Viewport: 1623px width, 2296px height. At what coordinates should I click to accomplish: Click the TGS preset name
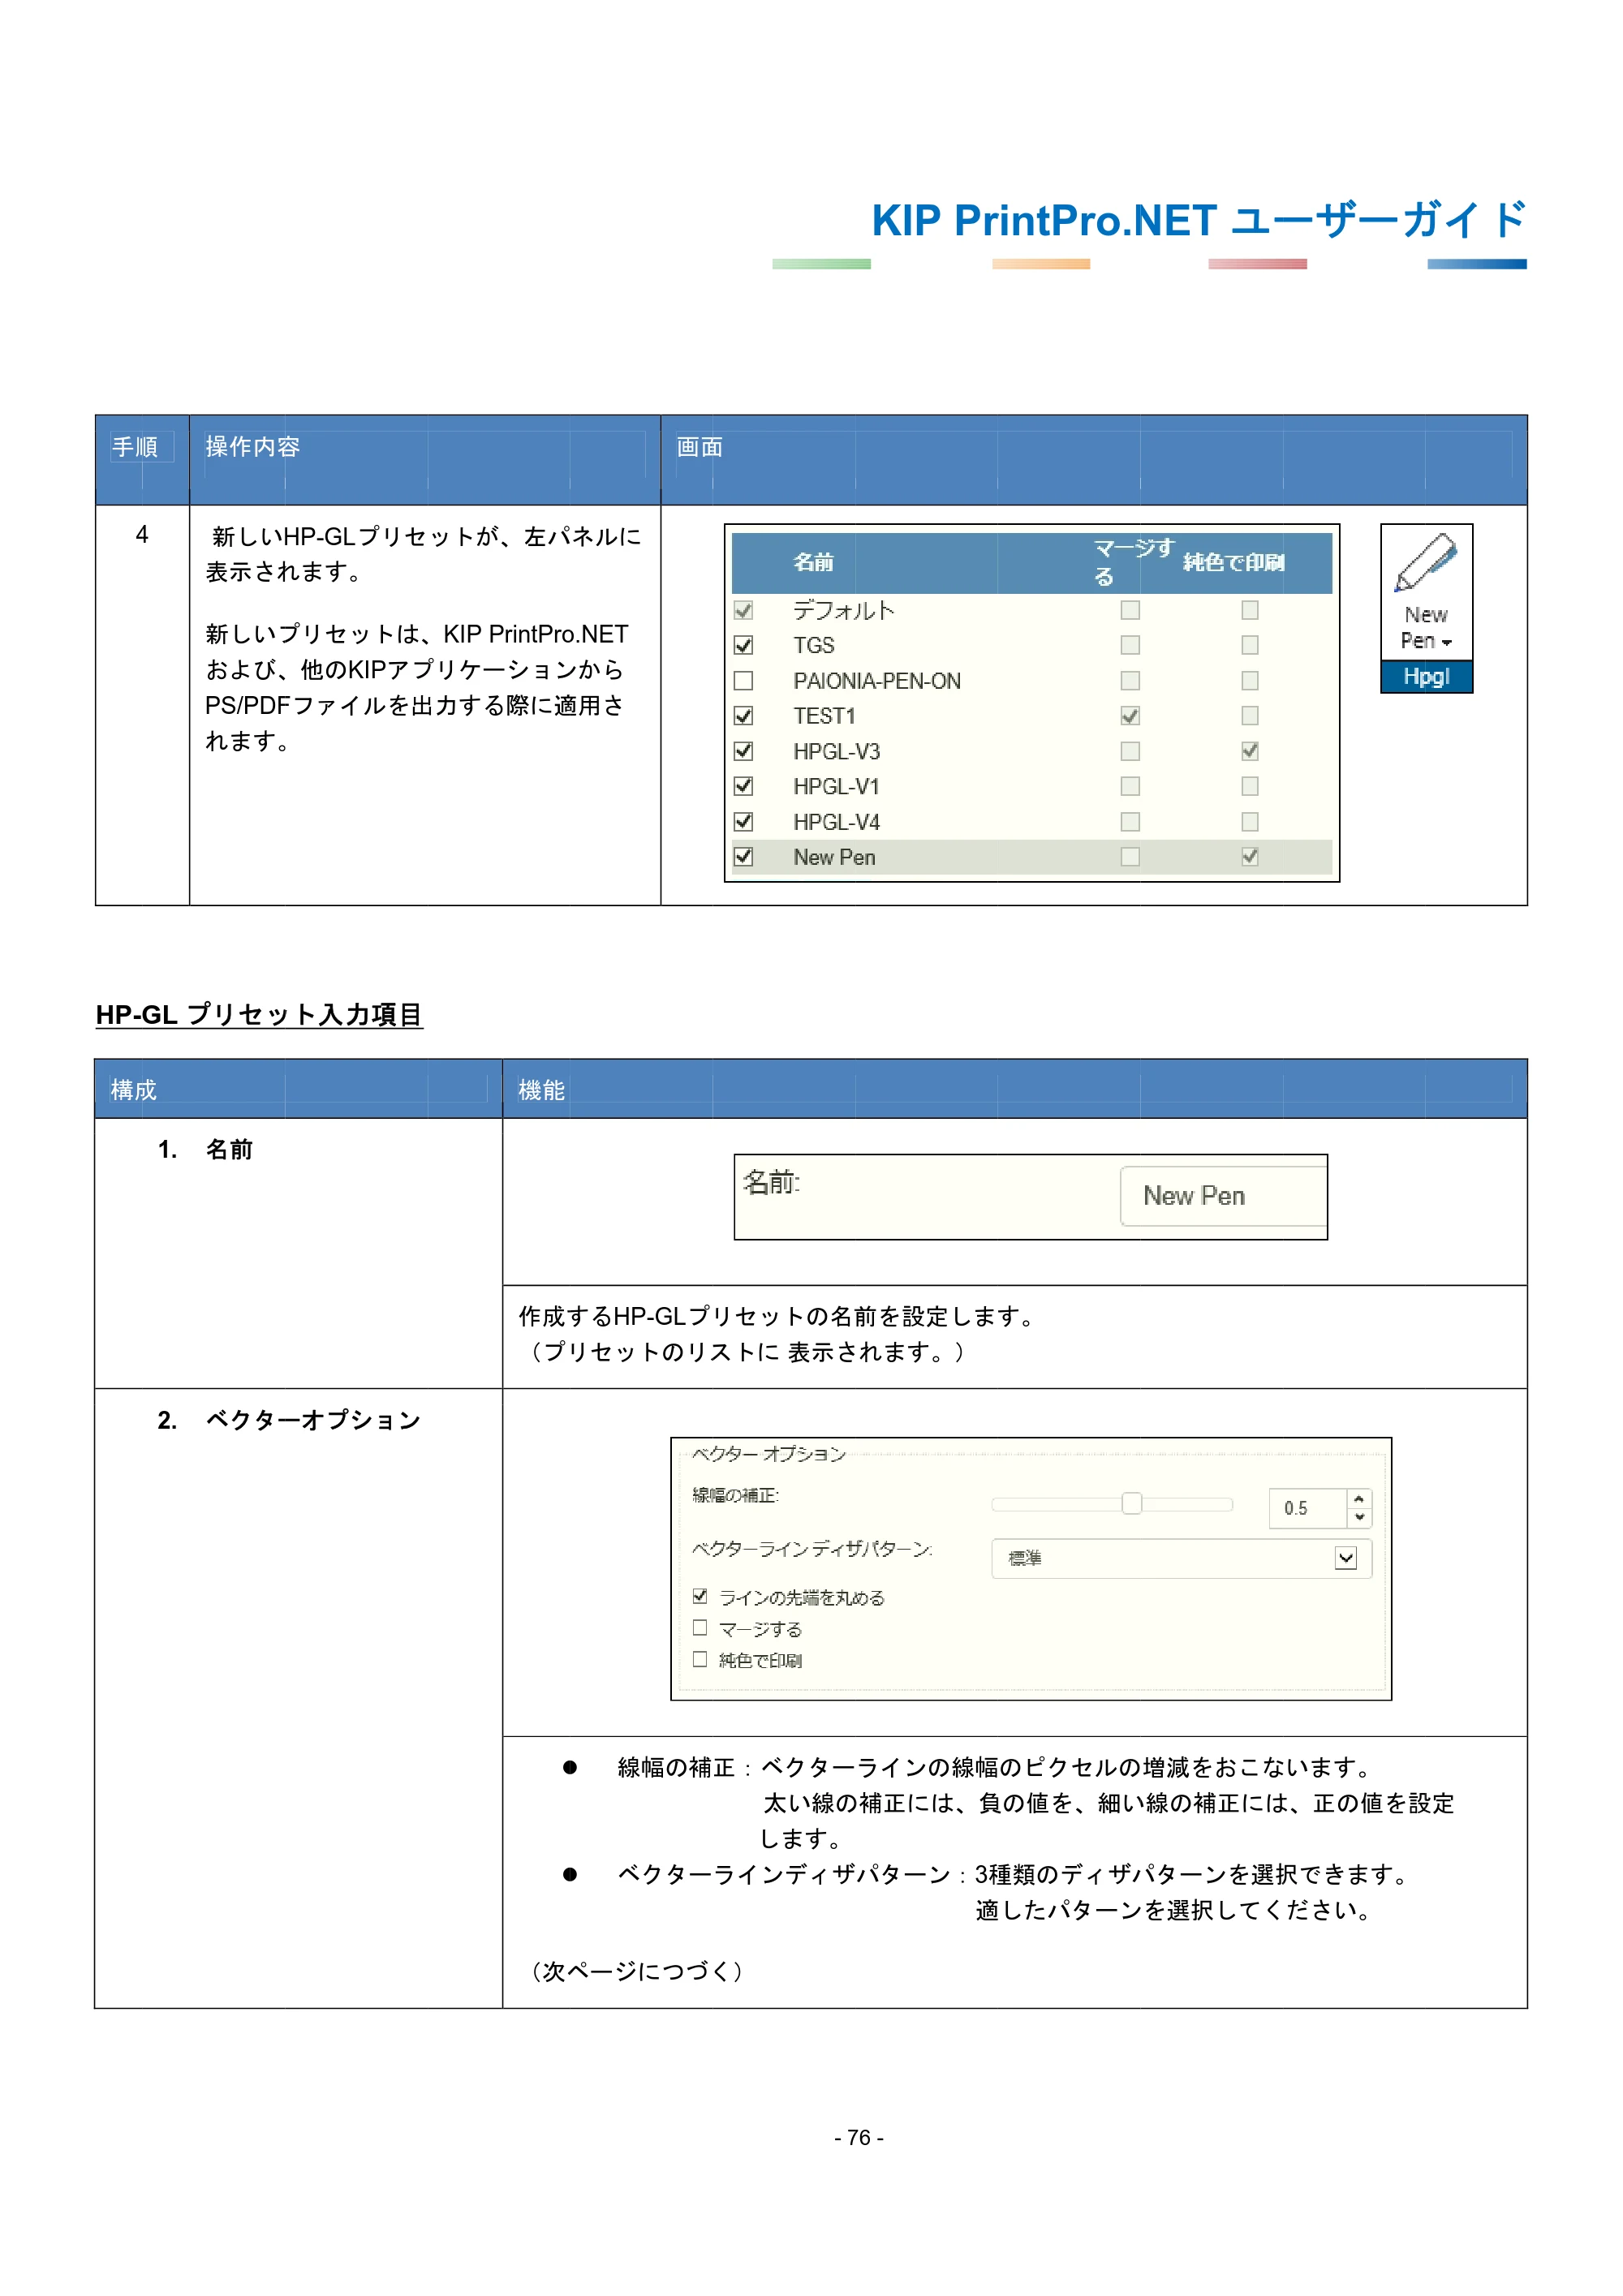click(x=813, y=645)
